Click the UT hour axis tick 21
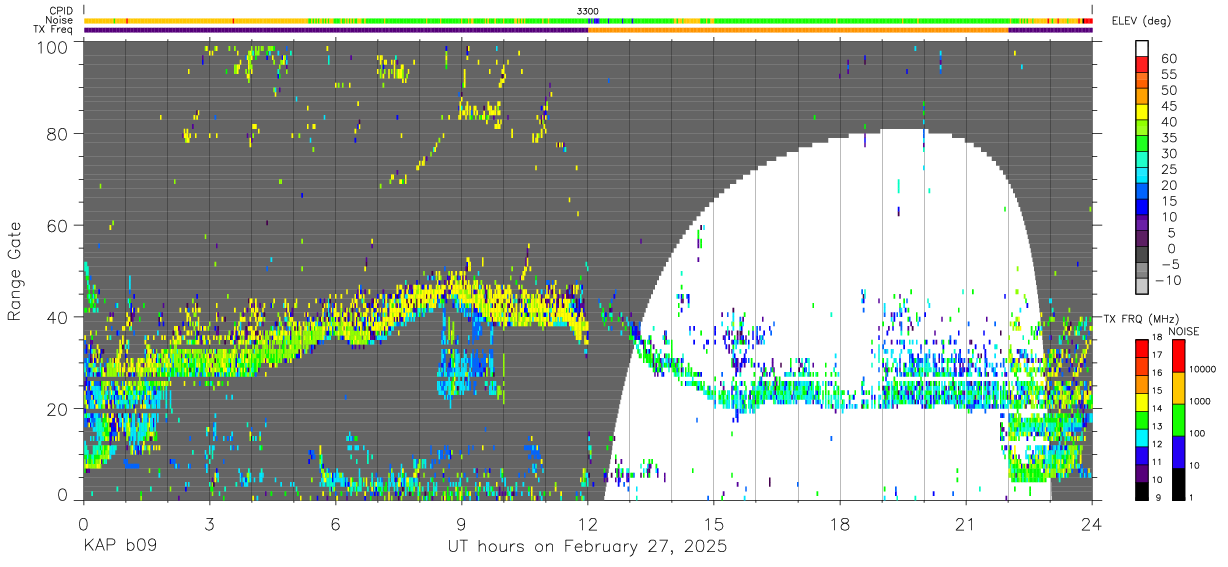The height and width of the screenshot is (567, 1228). click(x=965, y=523)
